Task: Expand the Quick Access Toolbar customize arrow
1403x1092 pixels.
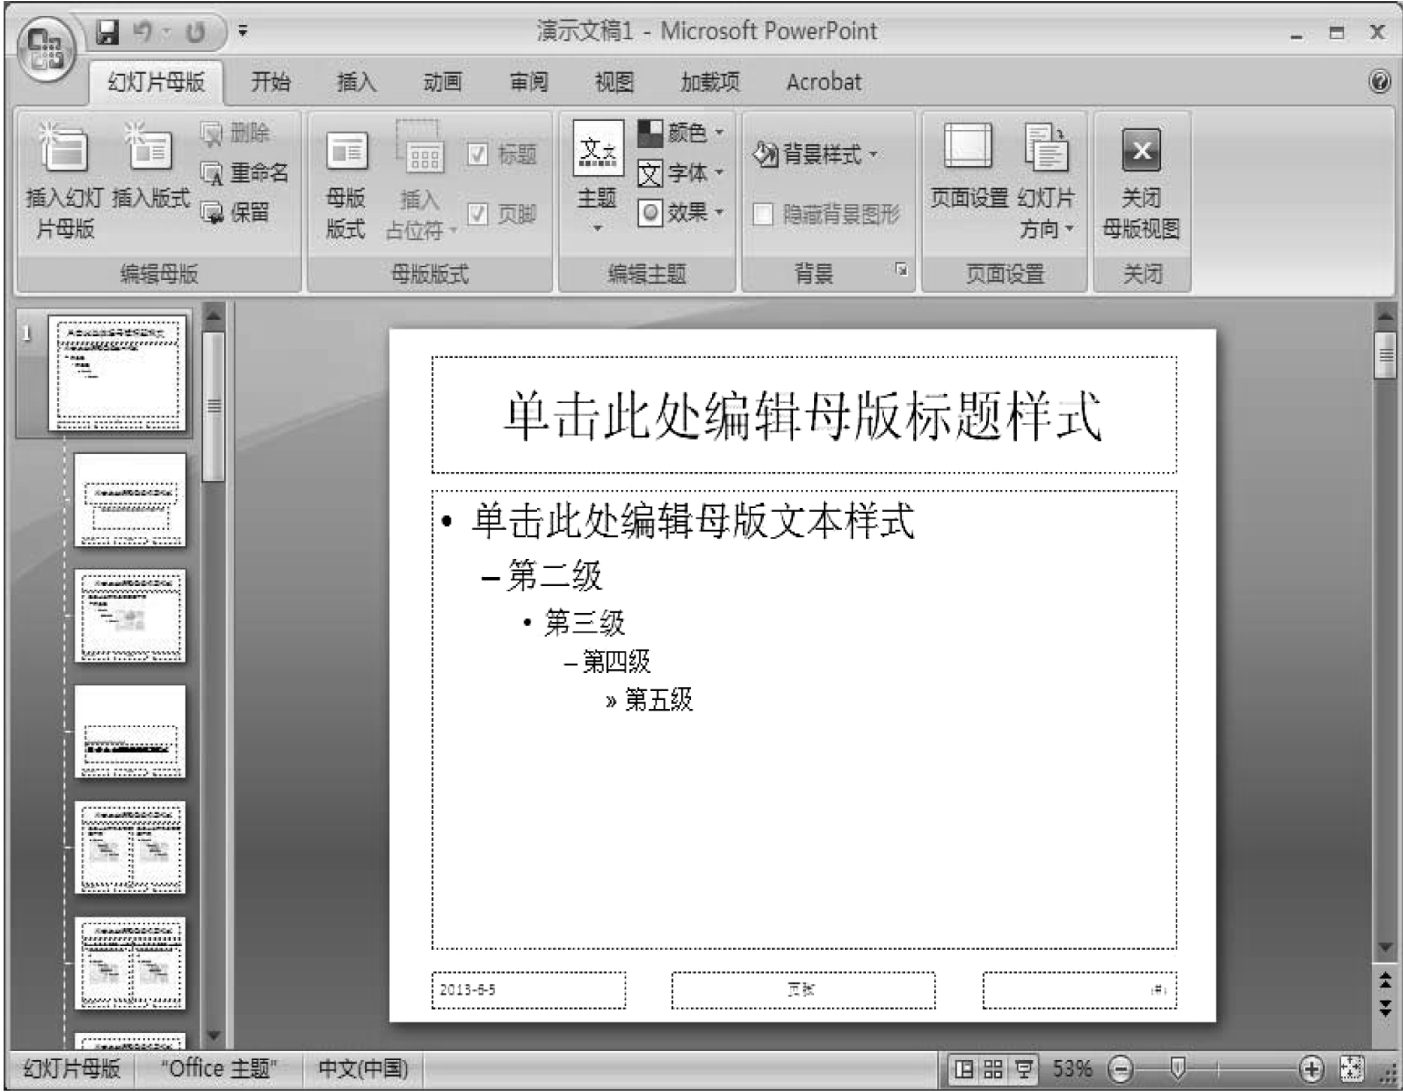Action: click(x=243, y=32)
